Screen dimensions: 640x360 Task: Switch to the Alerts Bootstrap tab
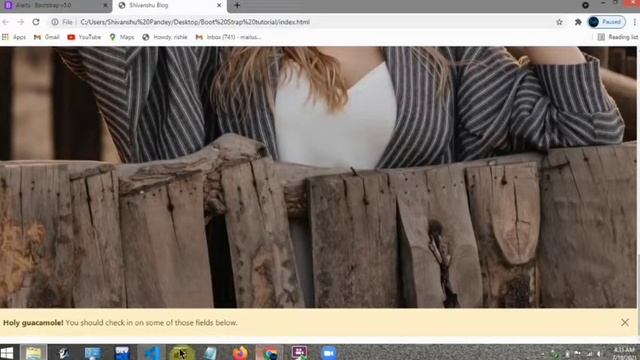click(x=56, y=6)
